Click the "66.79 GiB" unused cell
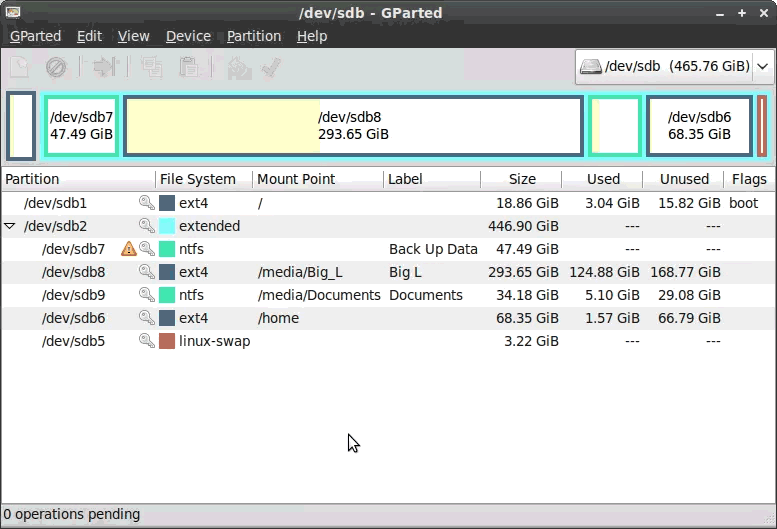777x529 pixels. tap(689, 317)
